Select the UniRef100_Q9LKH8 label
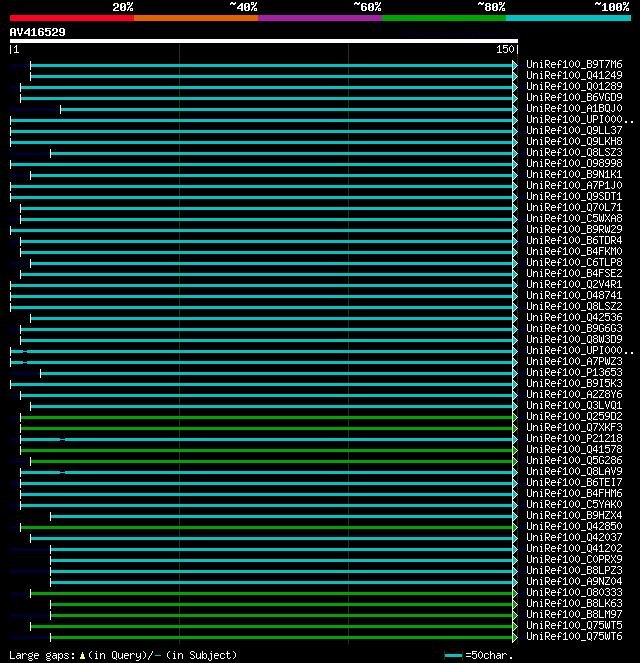This screenshot has width=640, height=663. [x=574, y=141]
